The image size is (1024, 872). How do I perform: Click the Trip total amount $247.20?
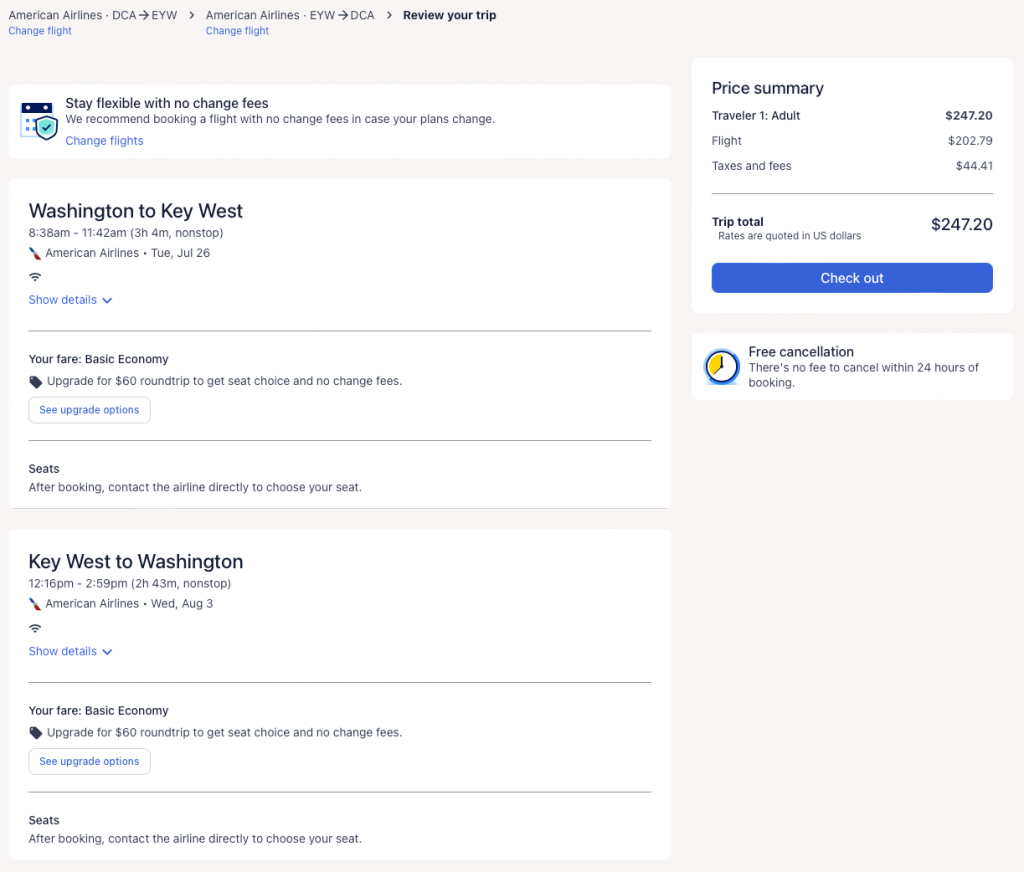961,225
